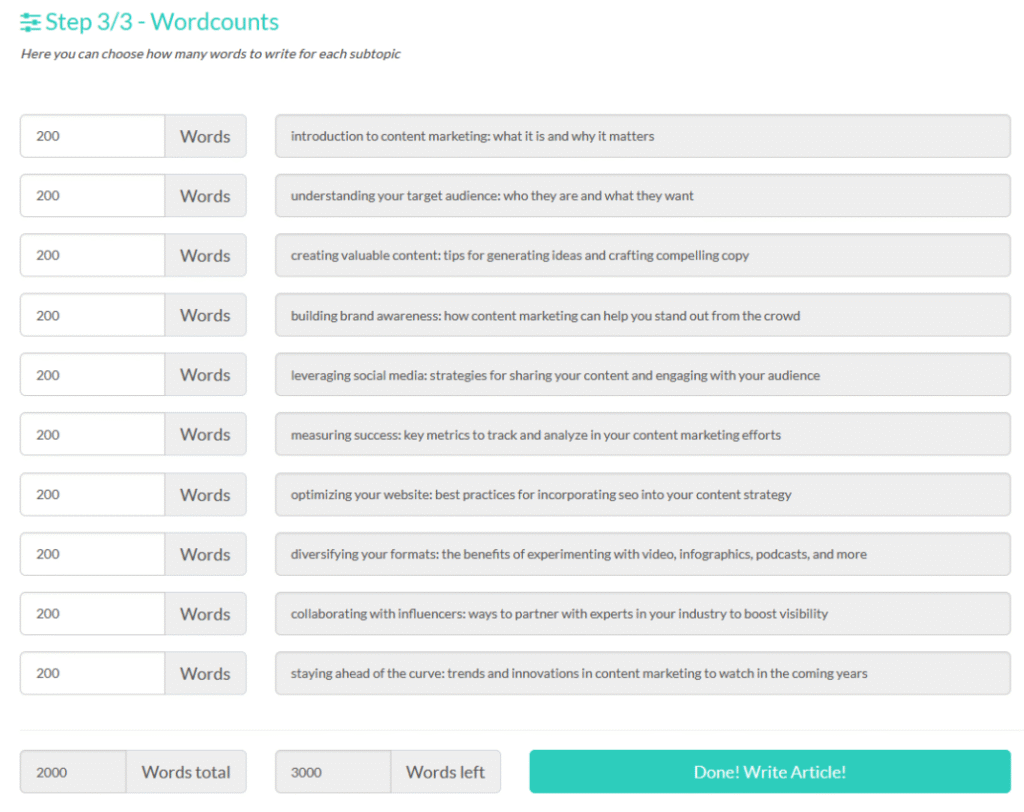Select subtopic 'building brand awareness' field

643,315
